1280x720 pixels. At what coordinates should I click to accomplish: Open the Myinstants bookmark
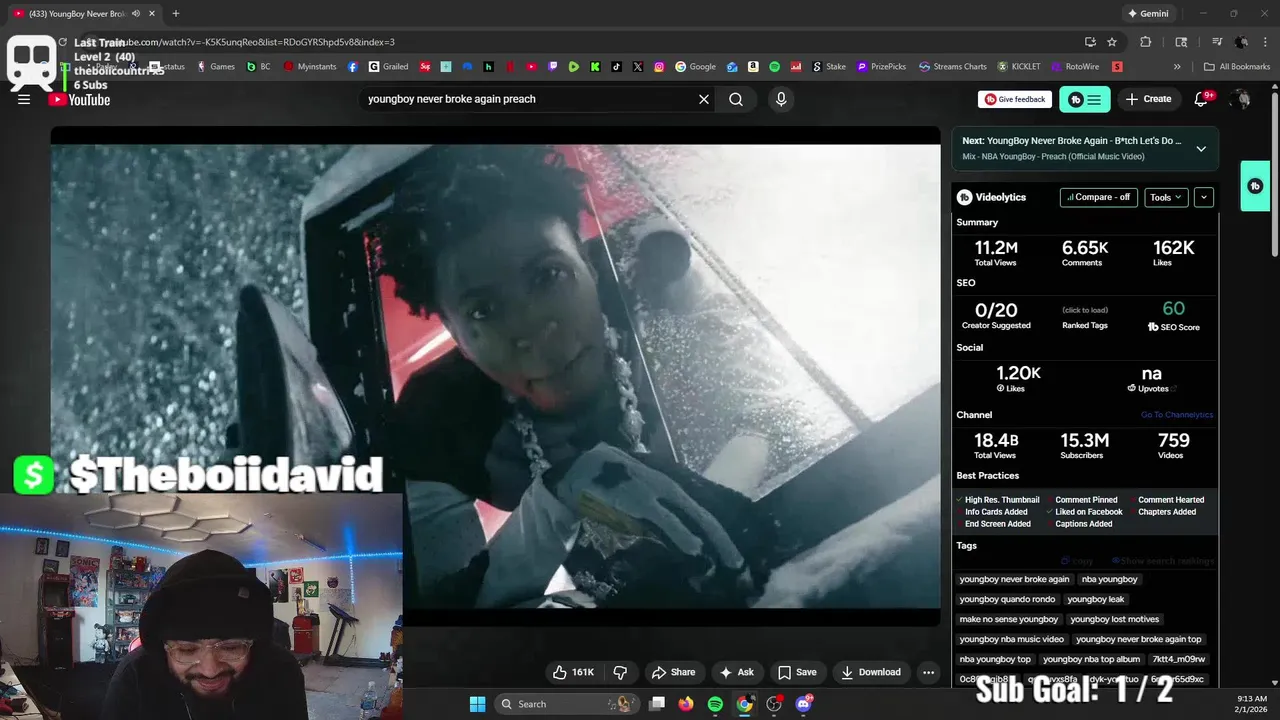tap(310, 67)
